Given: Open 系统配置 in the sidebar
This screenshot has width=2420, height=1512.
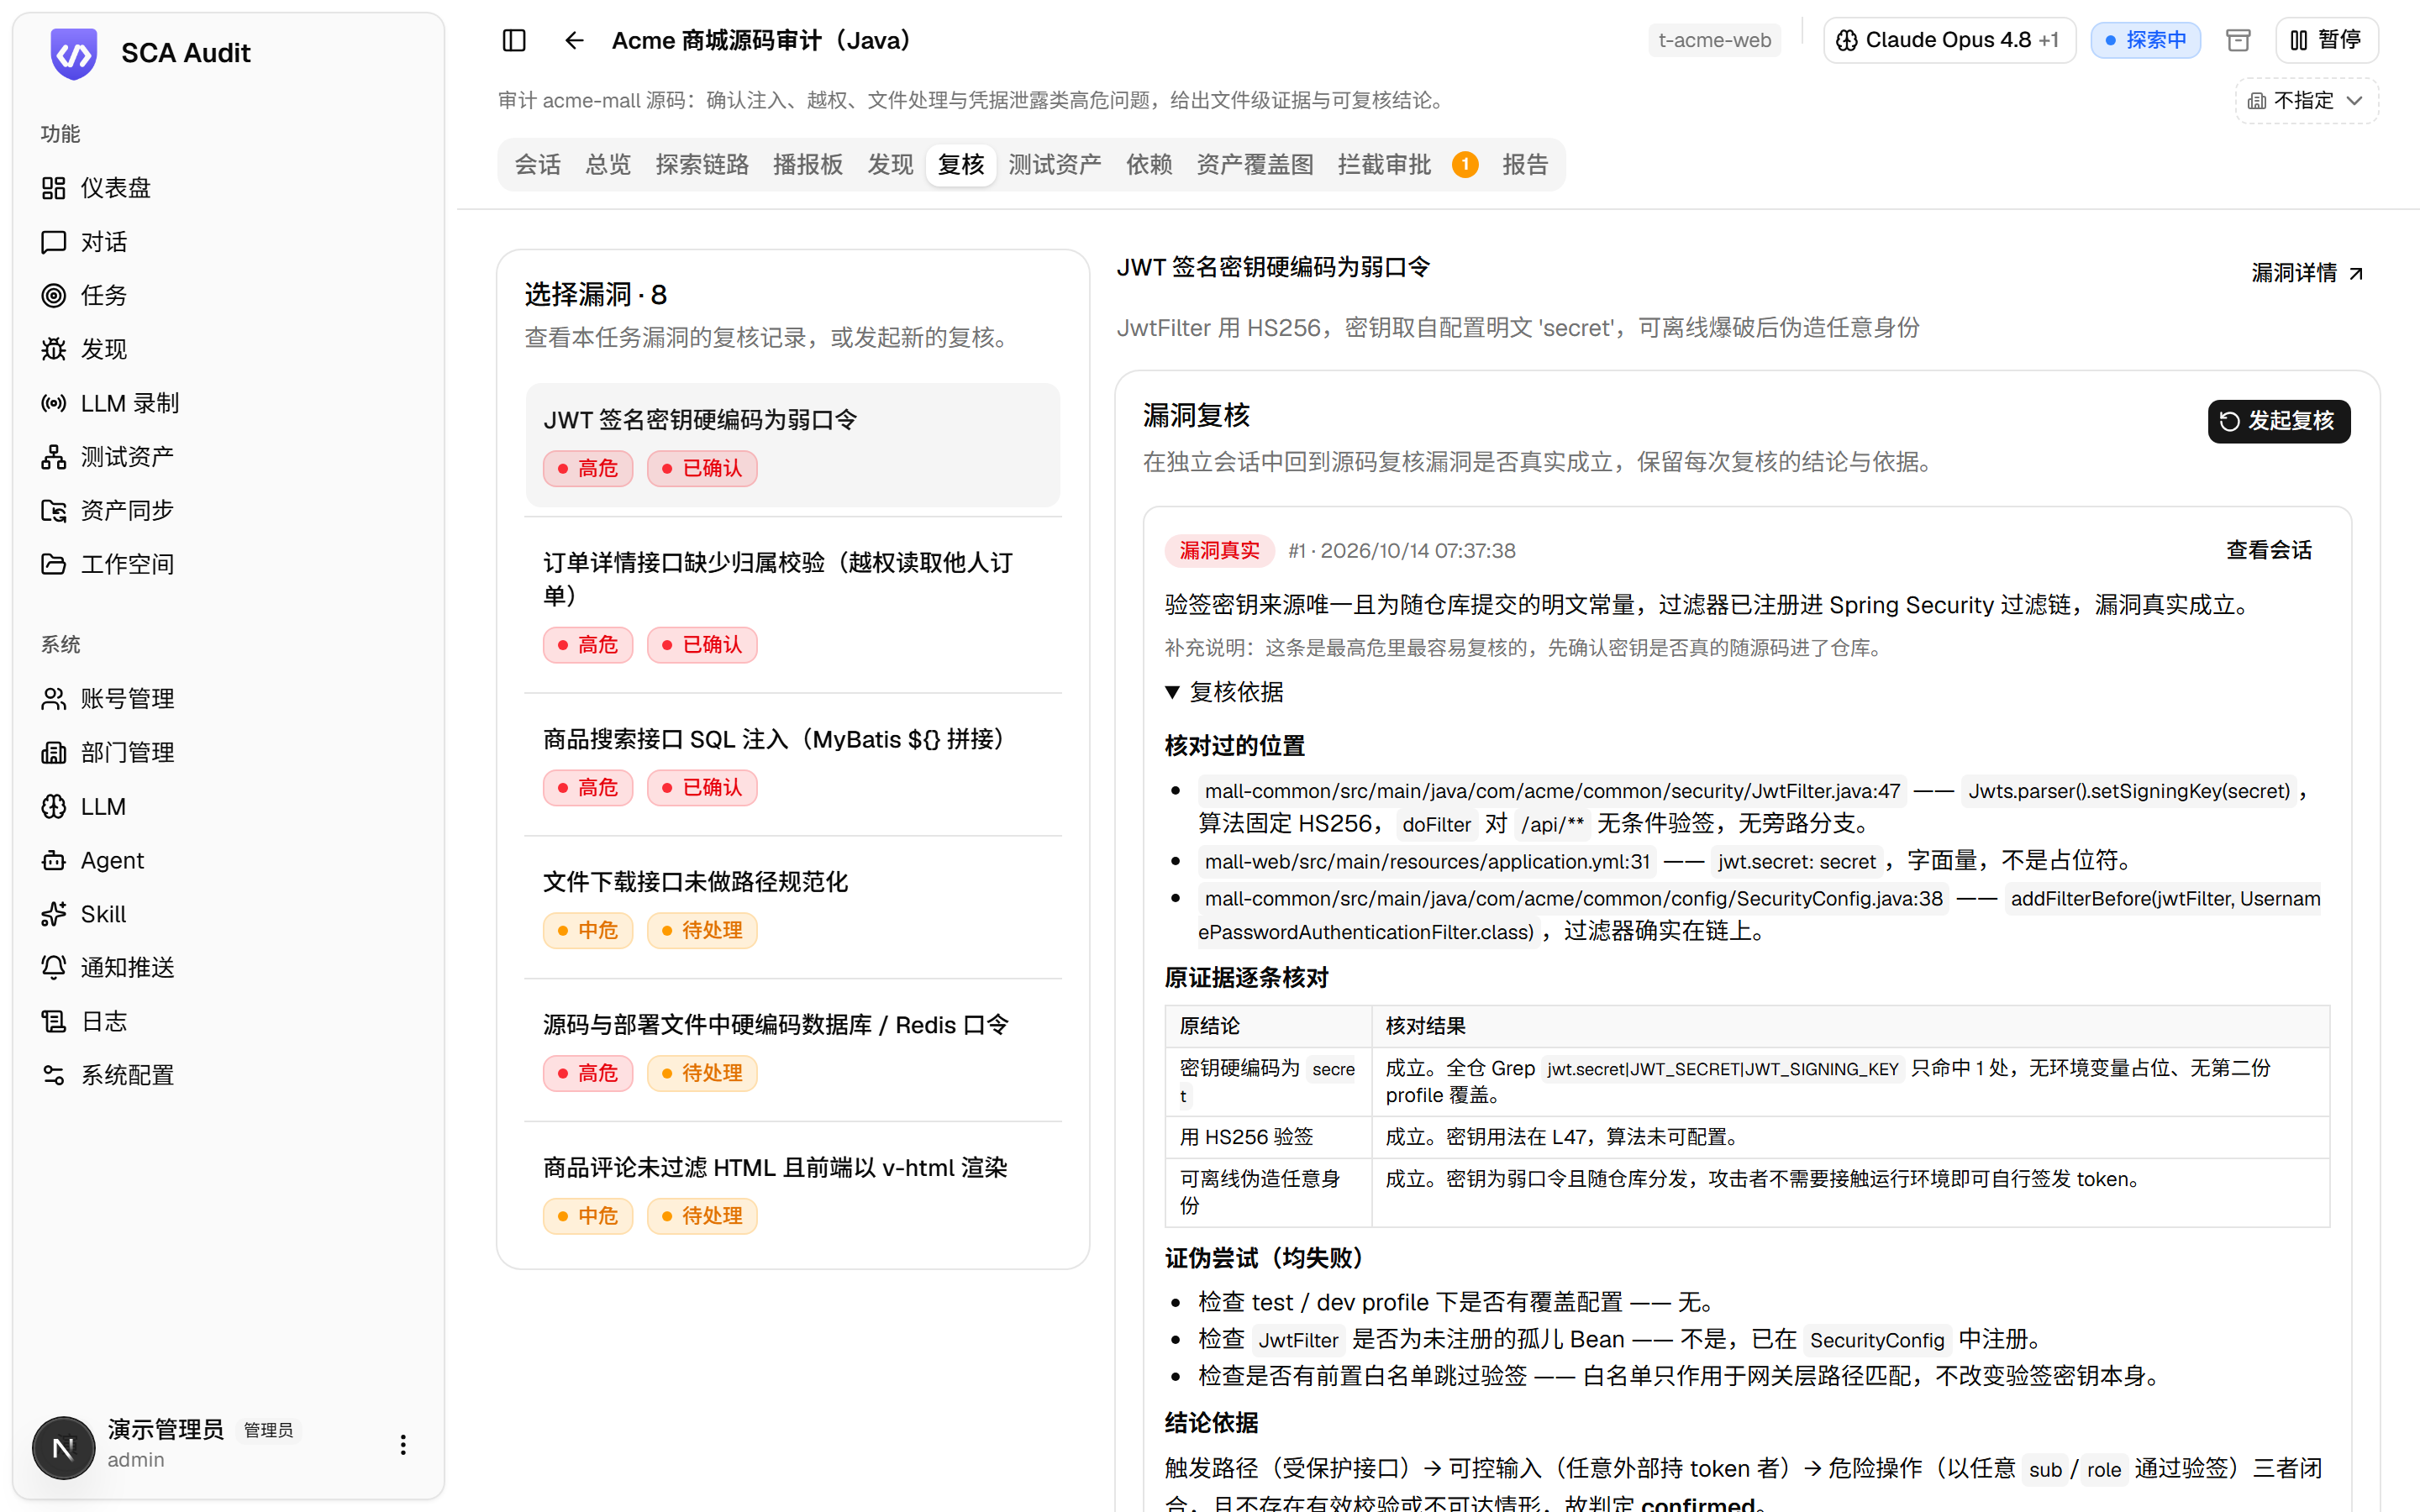Looking at the screenshot, I should pos(228,1075).
